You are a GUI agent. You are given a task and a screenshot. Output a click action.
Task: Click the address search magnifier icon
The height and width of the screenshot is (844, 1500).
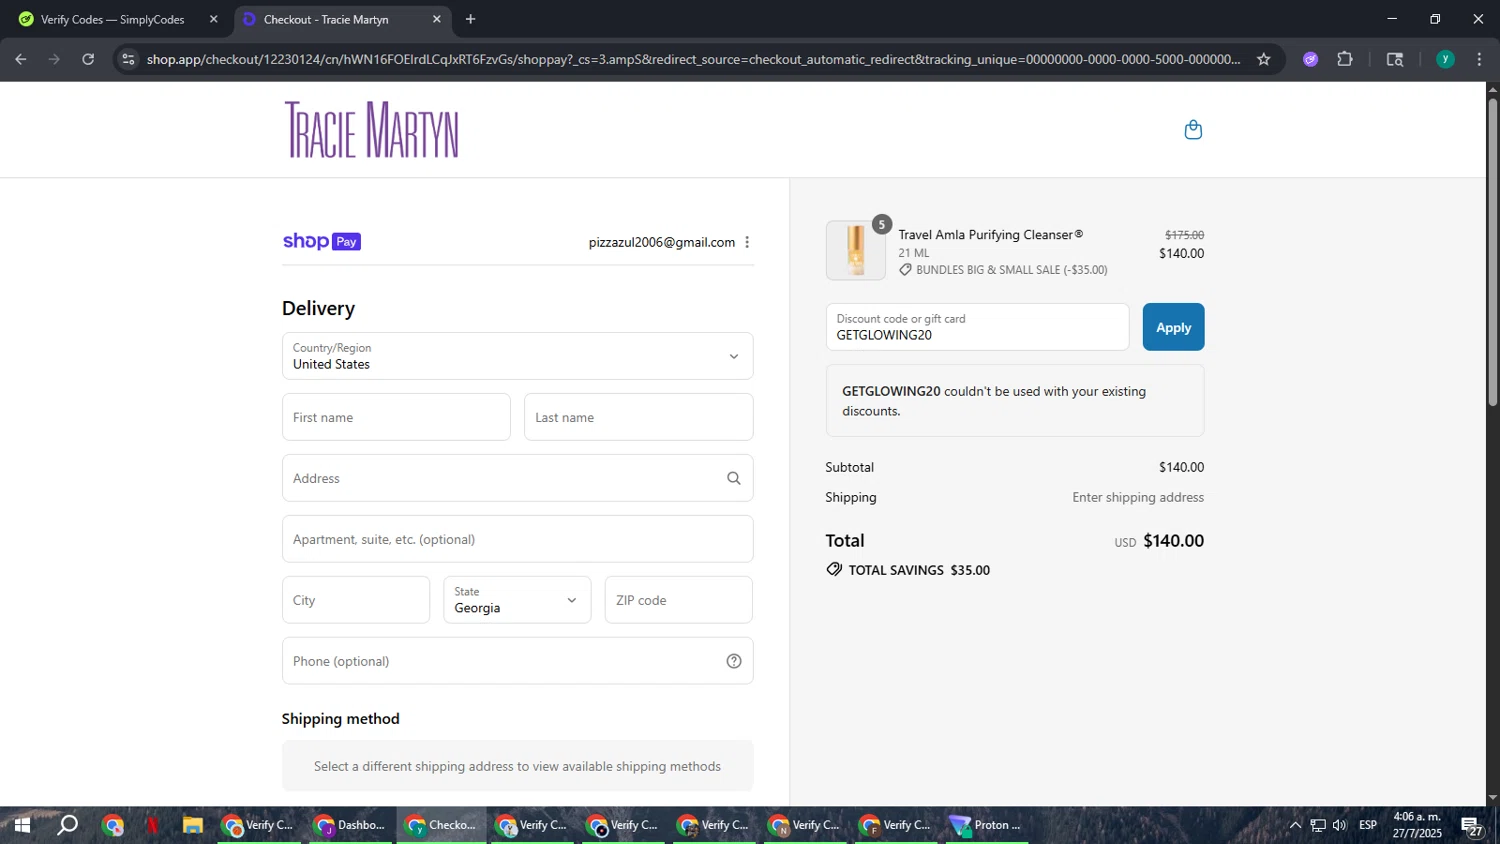(733, 478)
